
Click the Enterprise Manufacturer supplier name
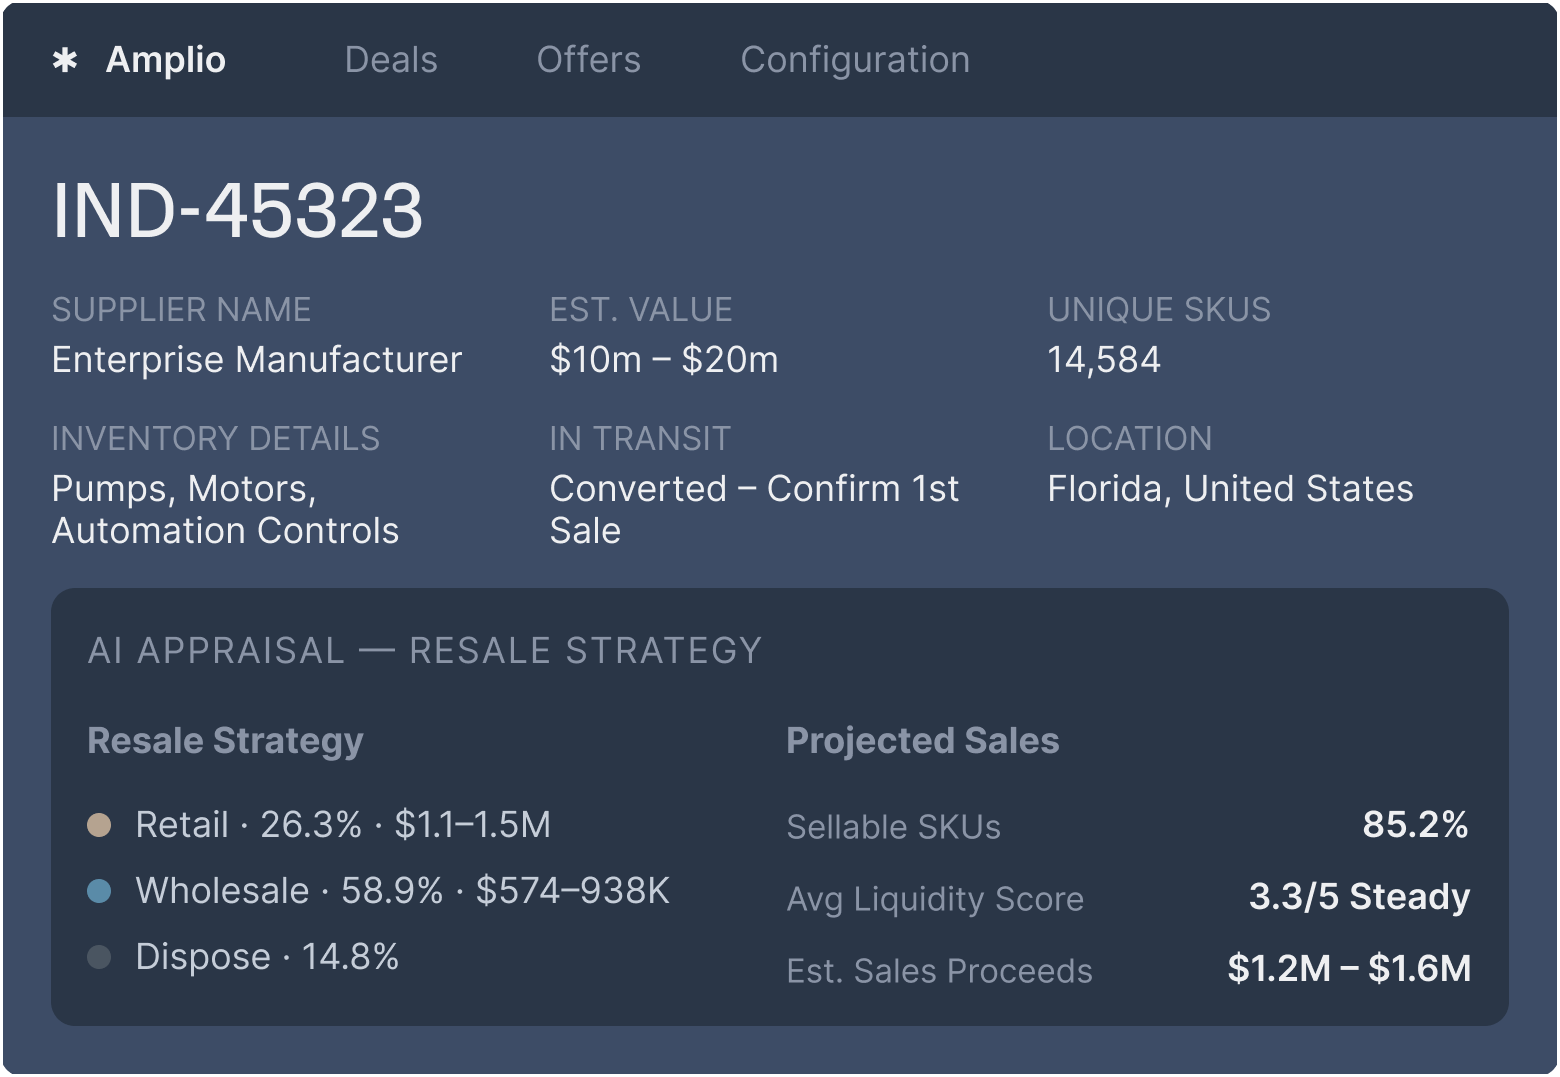point(257,360)
